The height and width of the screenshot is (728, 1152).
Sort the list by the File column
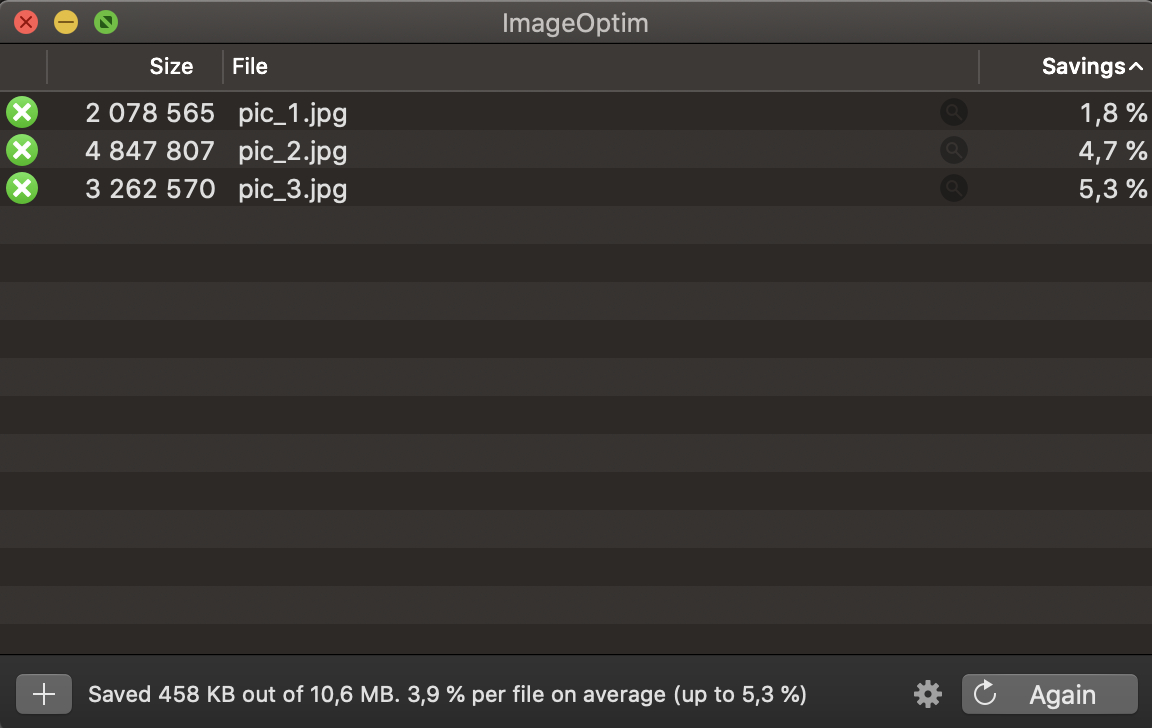click(250, 67)
